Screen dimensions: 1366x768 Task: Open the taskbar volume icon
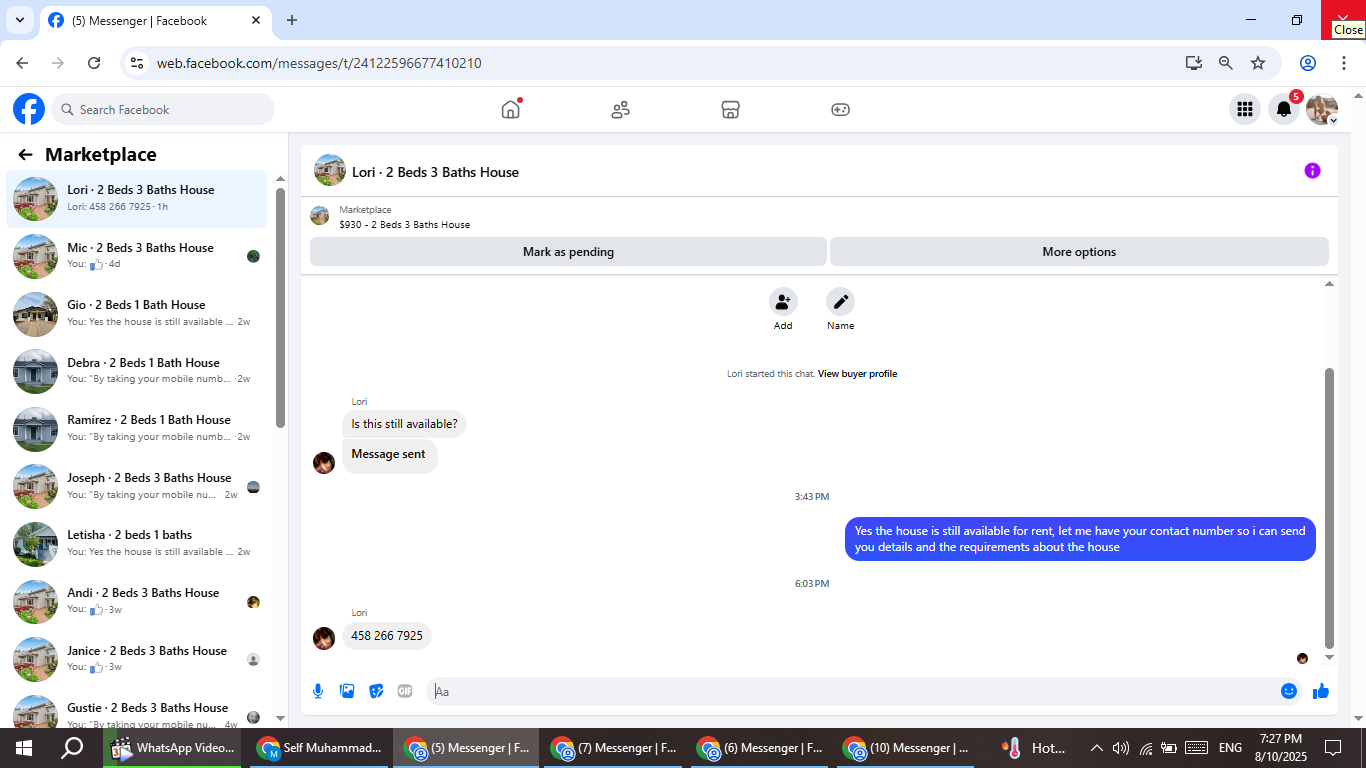[1121, 748]
